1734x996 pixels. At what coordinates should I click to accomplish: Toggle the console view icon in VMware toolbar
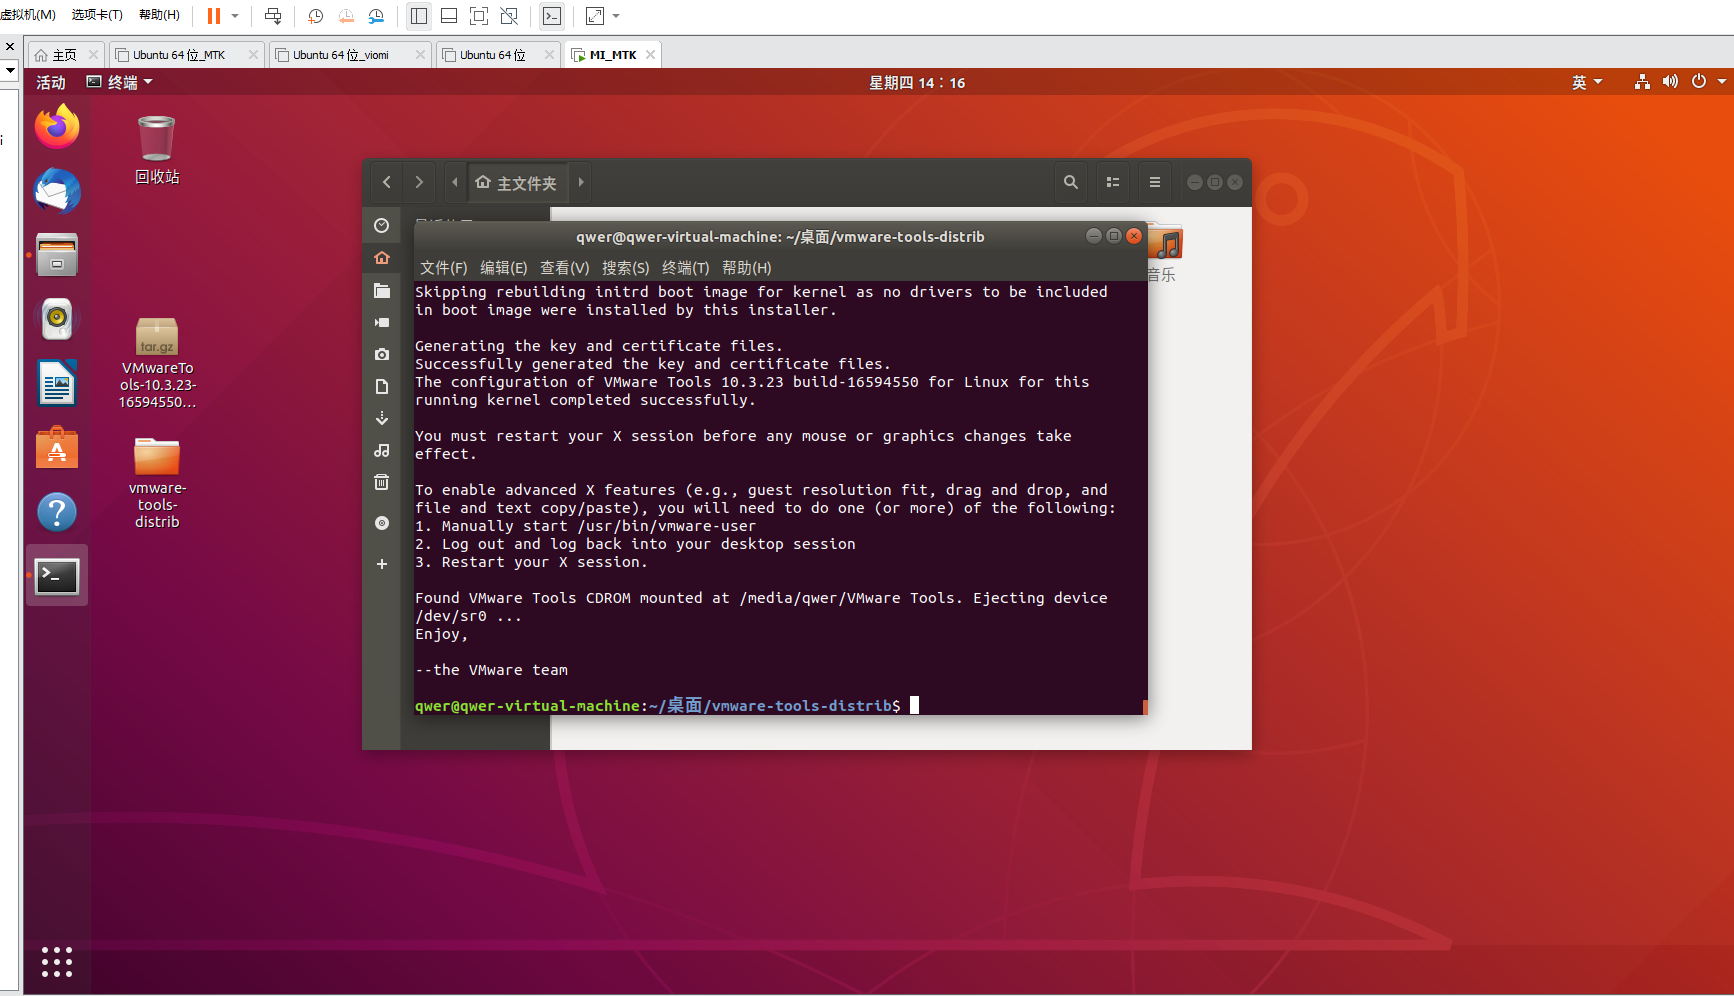(x=552, y=16)
